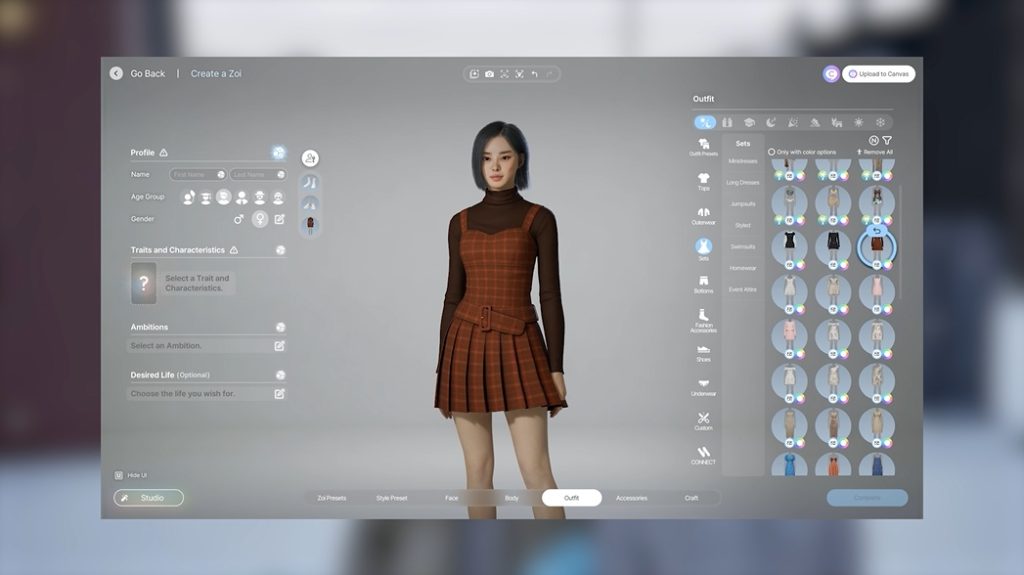
Task: Click the redo arrow in top toolbar
Action: point(550,74)
